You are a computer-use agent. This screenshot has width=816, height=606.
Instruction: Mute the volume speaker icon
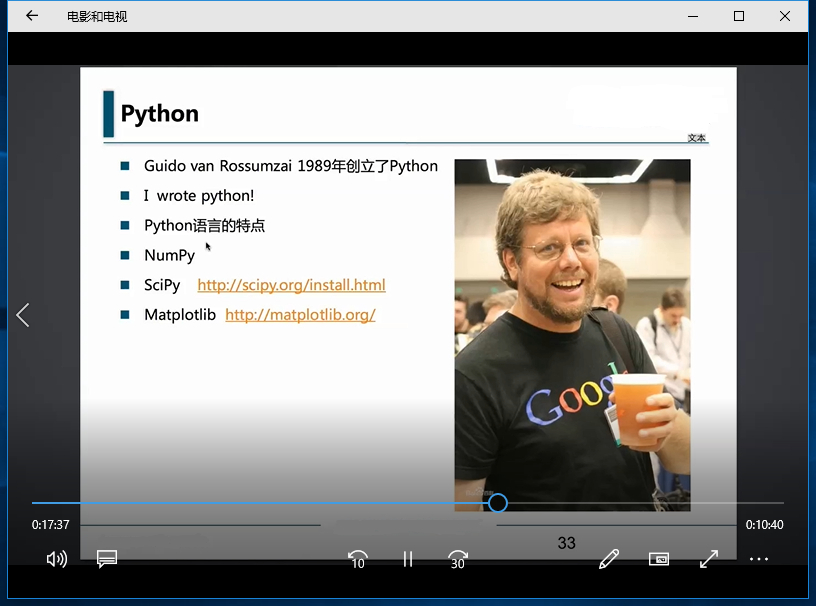(57, 559)
